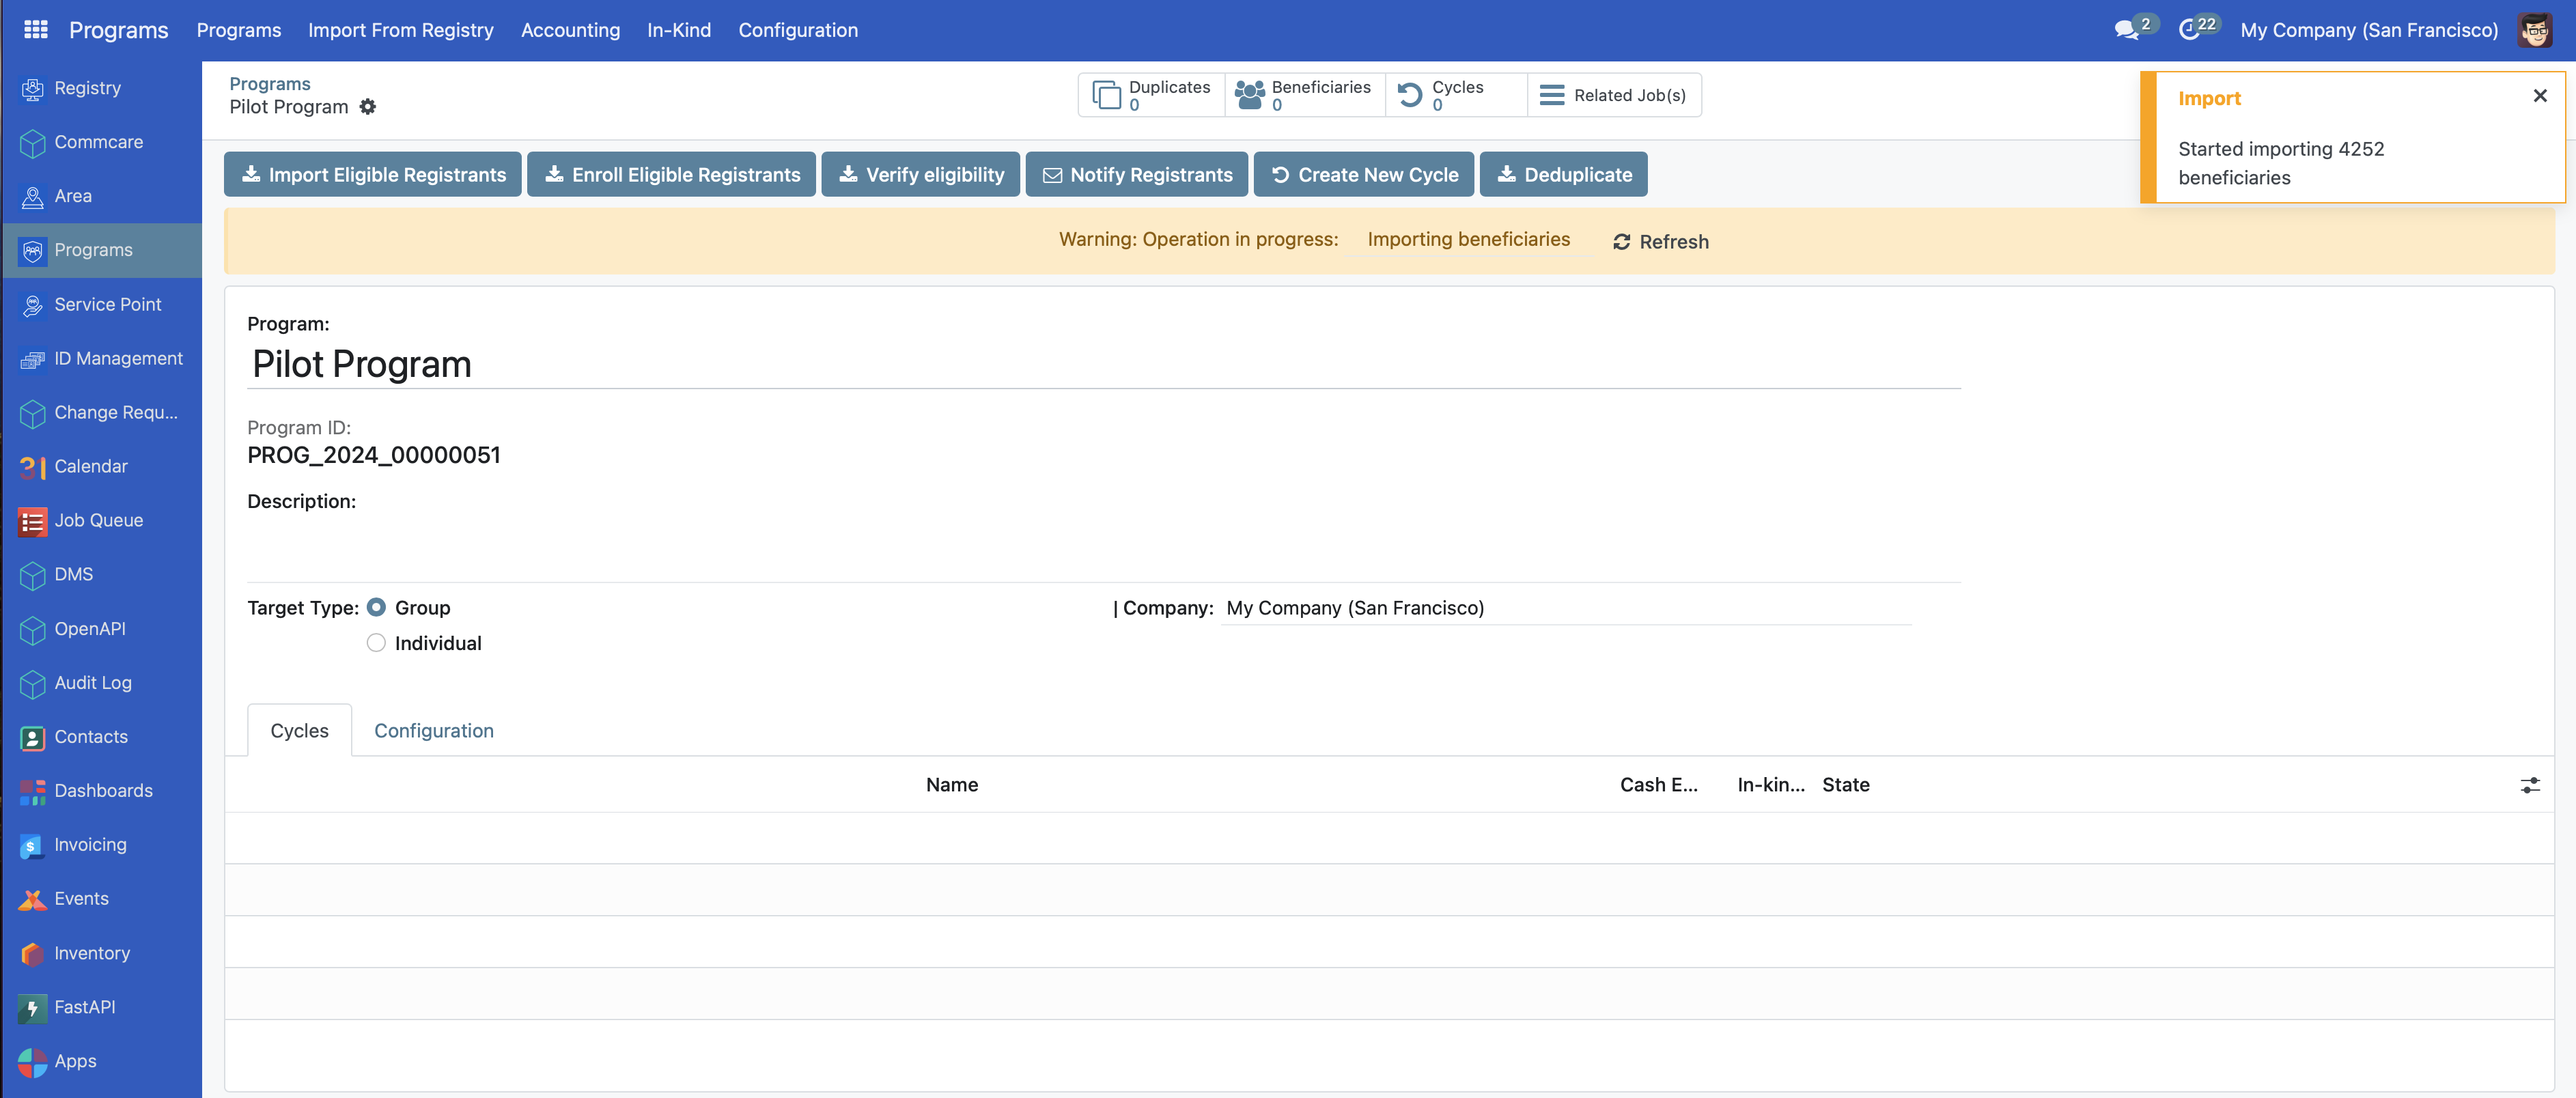Open the Cycles filter settings control
This screenshot has height=1098, width=2576.
2530,785
